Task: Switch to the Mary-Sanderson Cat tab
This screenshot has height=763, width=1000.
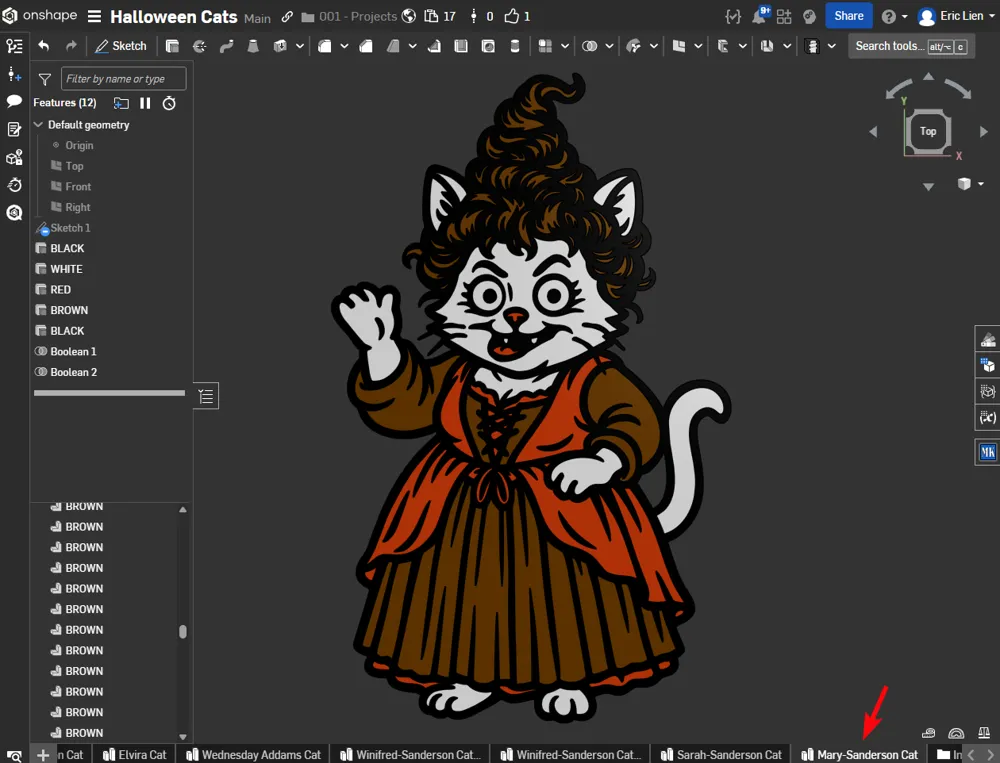Action: coord(859,755)
